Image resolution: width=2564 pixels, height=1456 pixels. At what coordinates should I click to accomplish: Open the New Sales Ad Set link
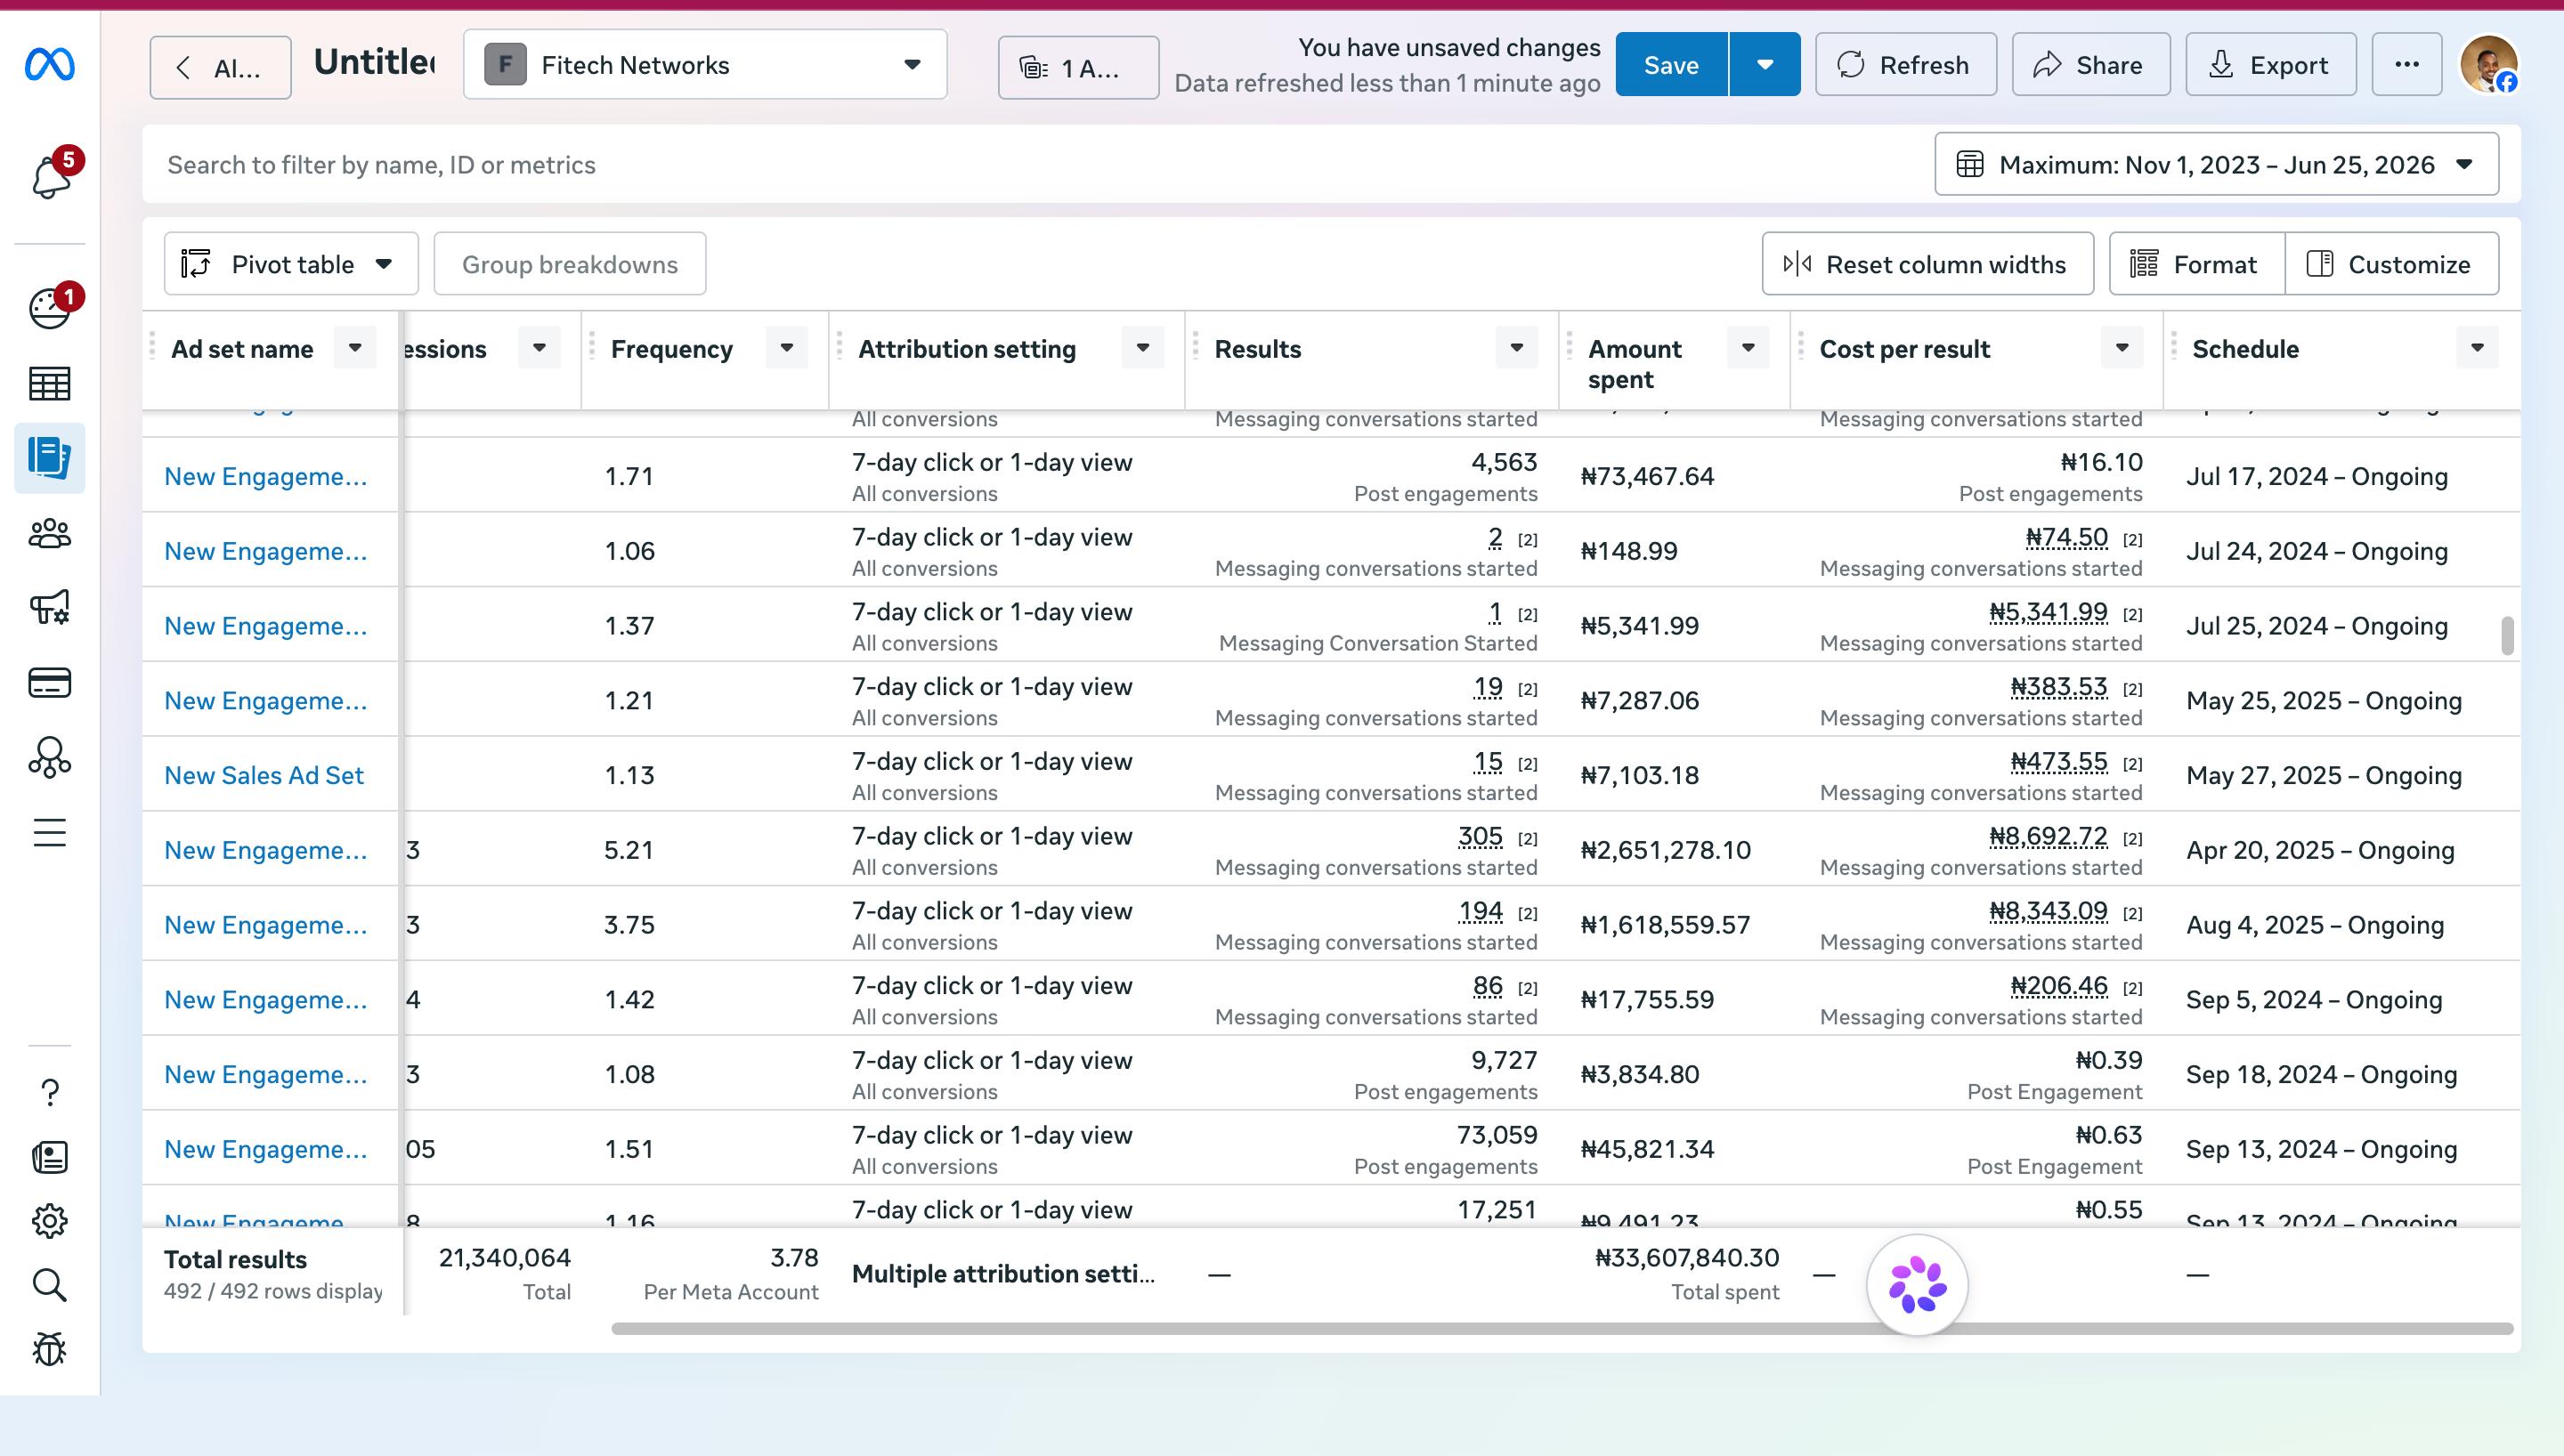264,775
